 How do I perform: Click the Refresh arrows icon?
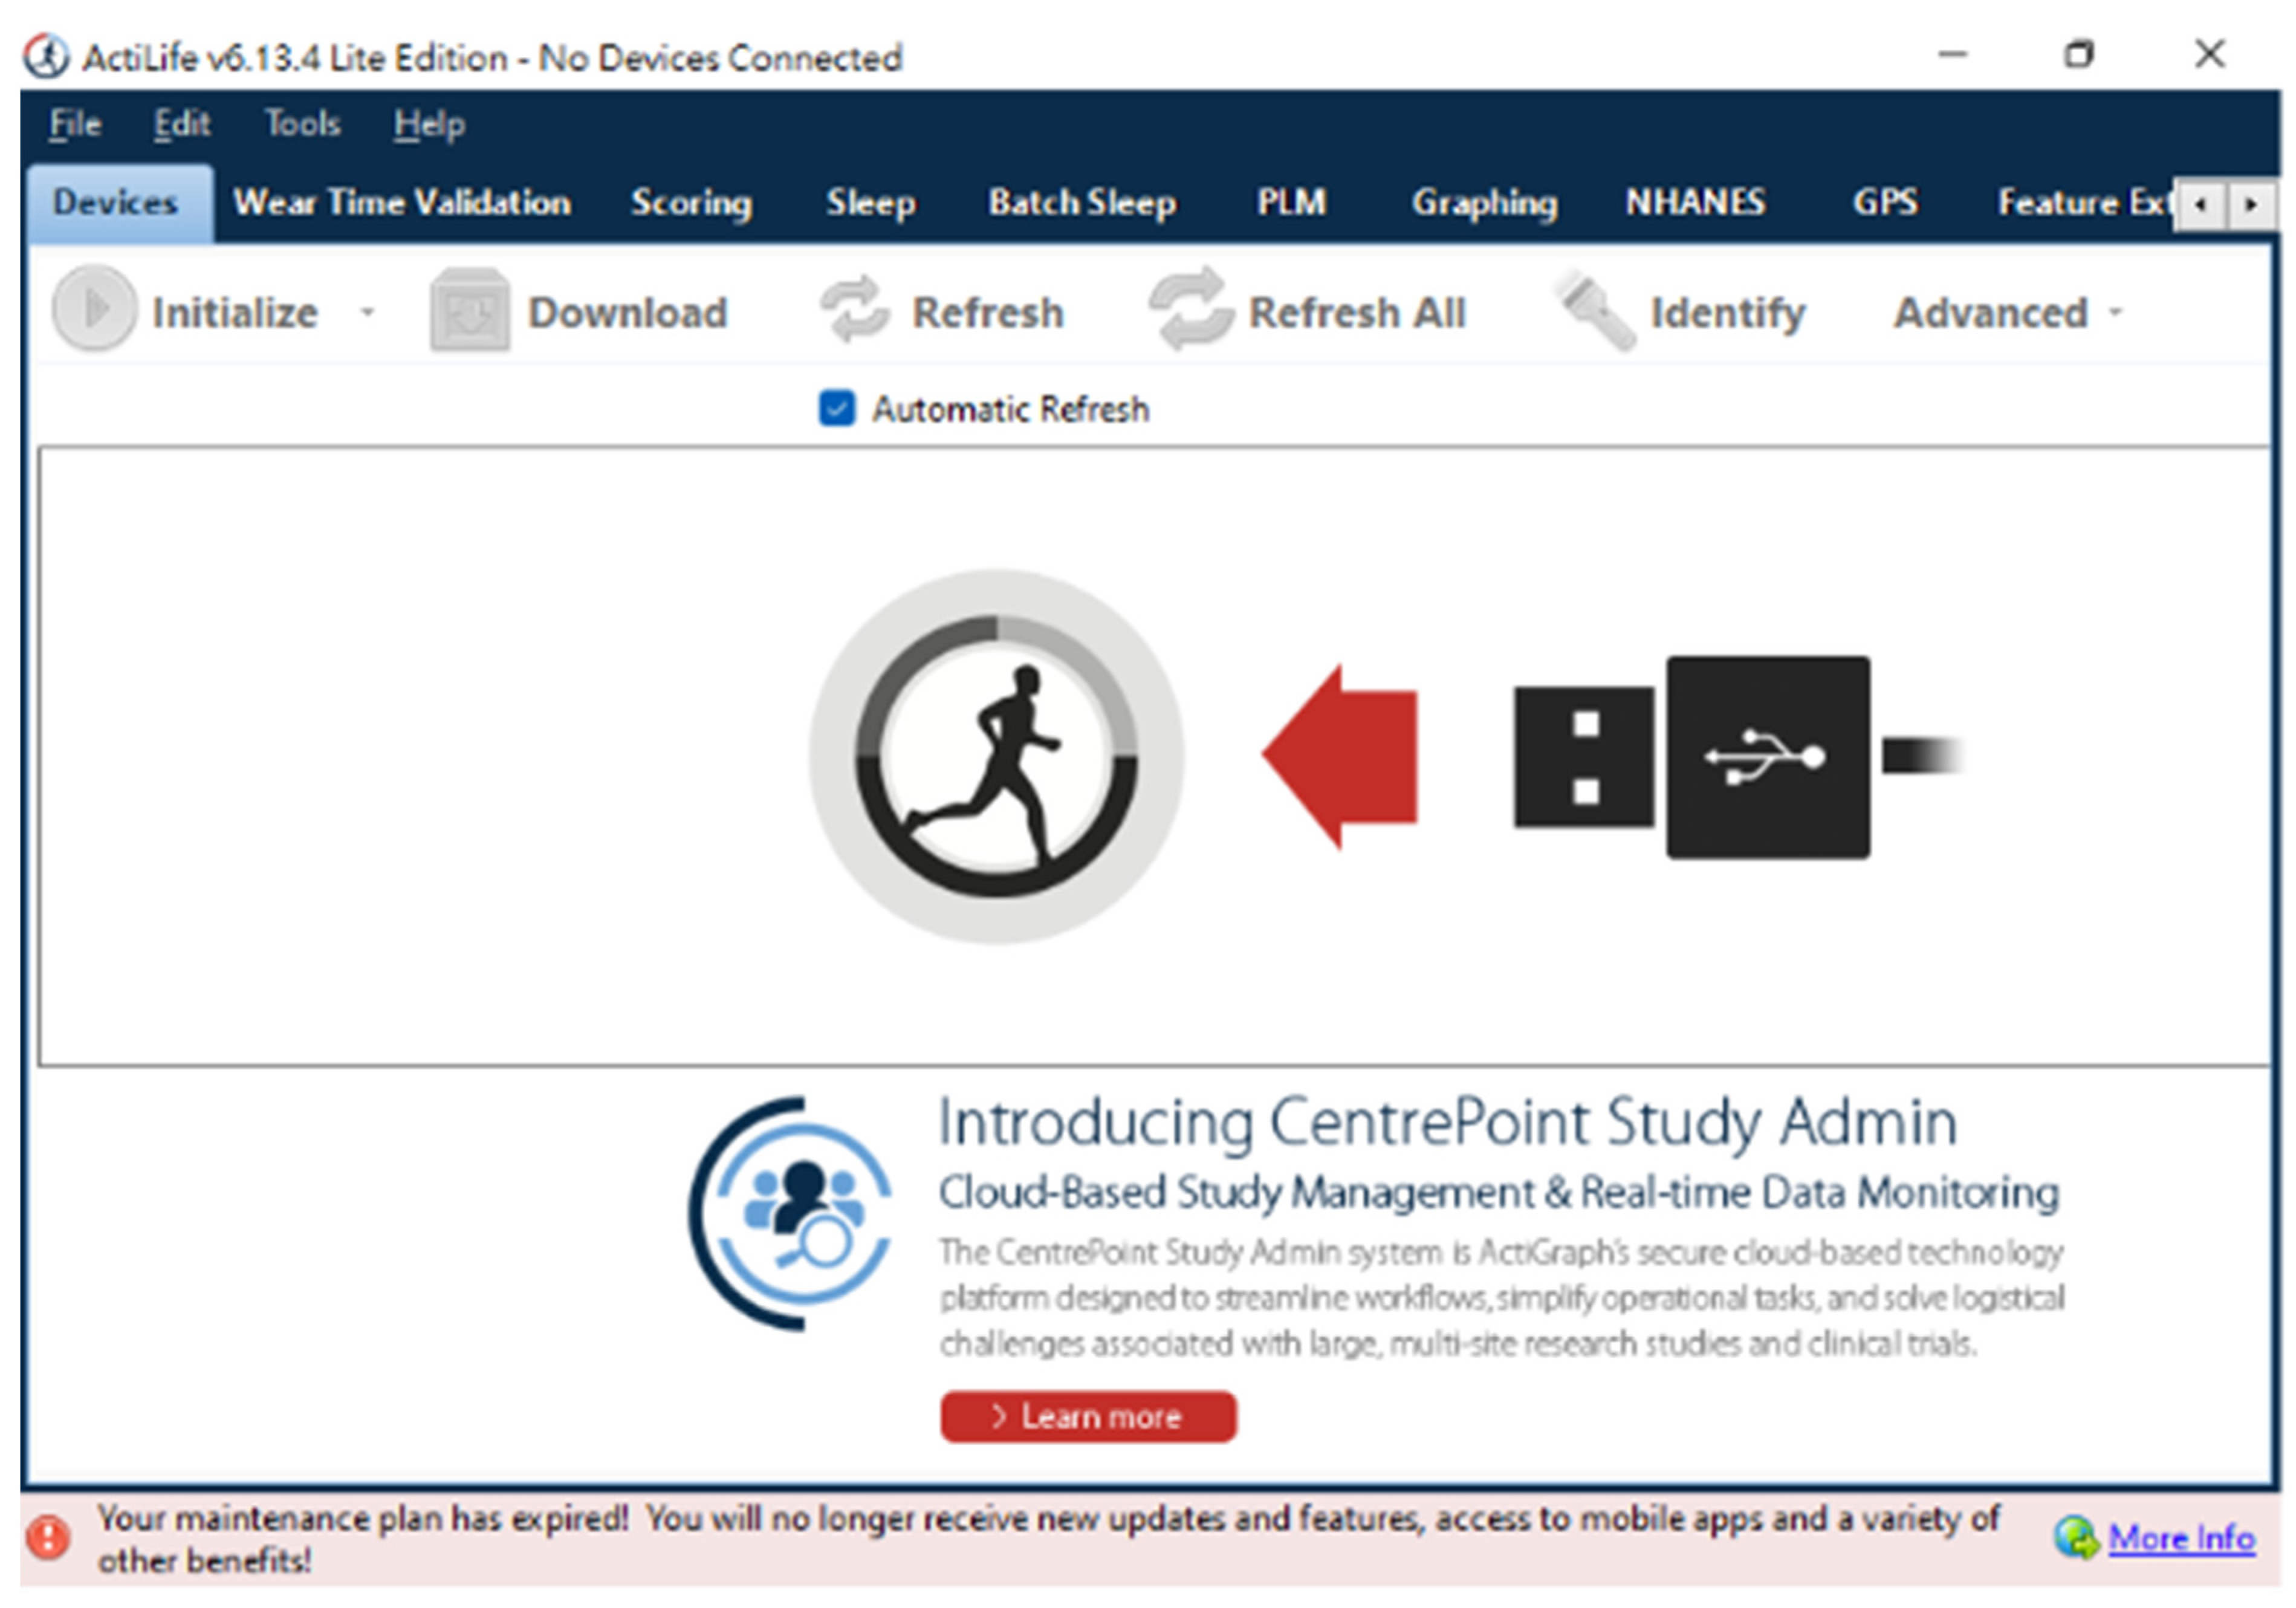[x=853, y=311]
